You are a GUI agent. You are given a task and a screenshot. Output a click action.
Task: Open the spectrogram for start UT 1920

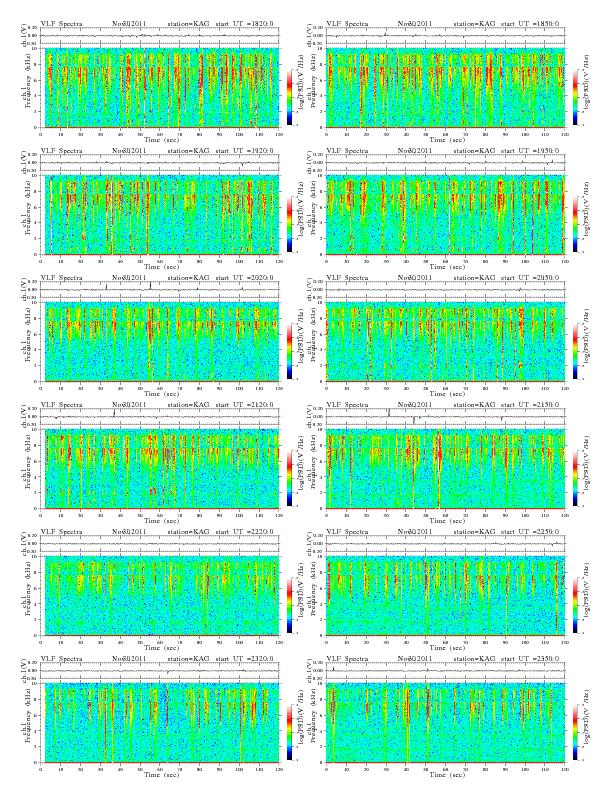click(160, 215)
